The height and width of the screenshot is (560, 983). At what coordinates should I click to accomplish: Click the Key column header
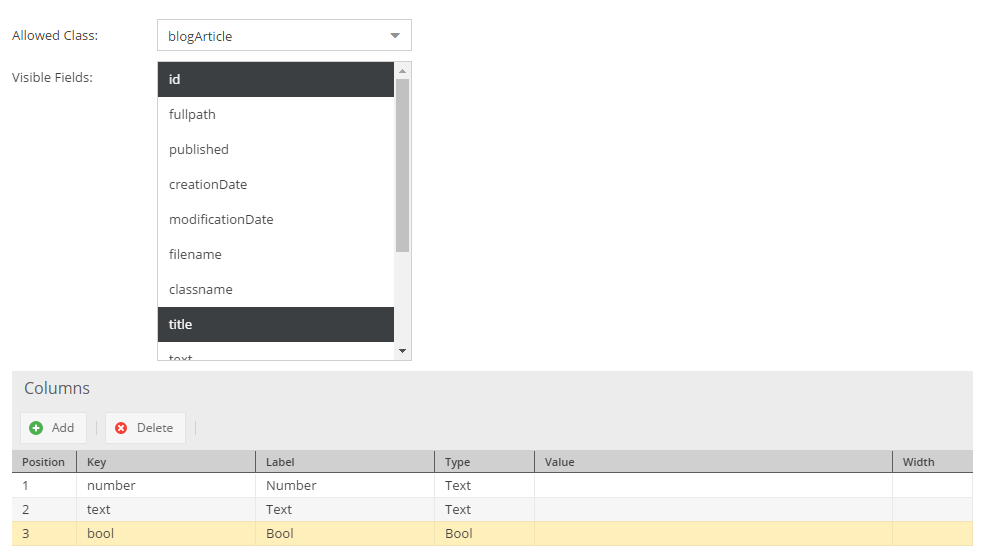click(x=165, y=462)
